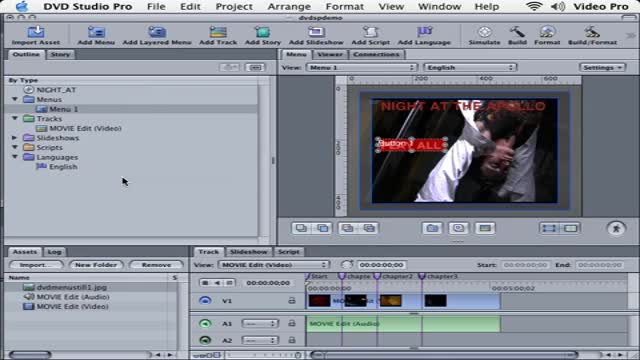The image size is (640, 360).
Task: Switch to the Connections tab
Action: tap(376, 54)
